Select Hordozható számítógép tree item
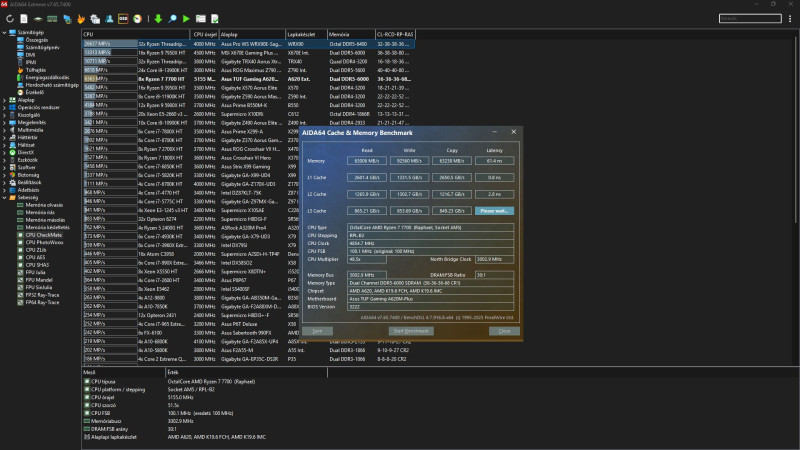Image resolution: width=800 pixels, height=450 pixels. point(52,85)
